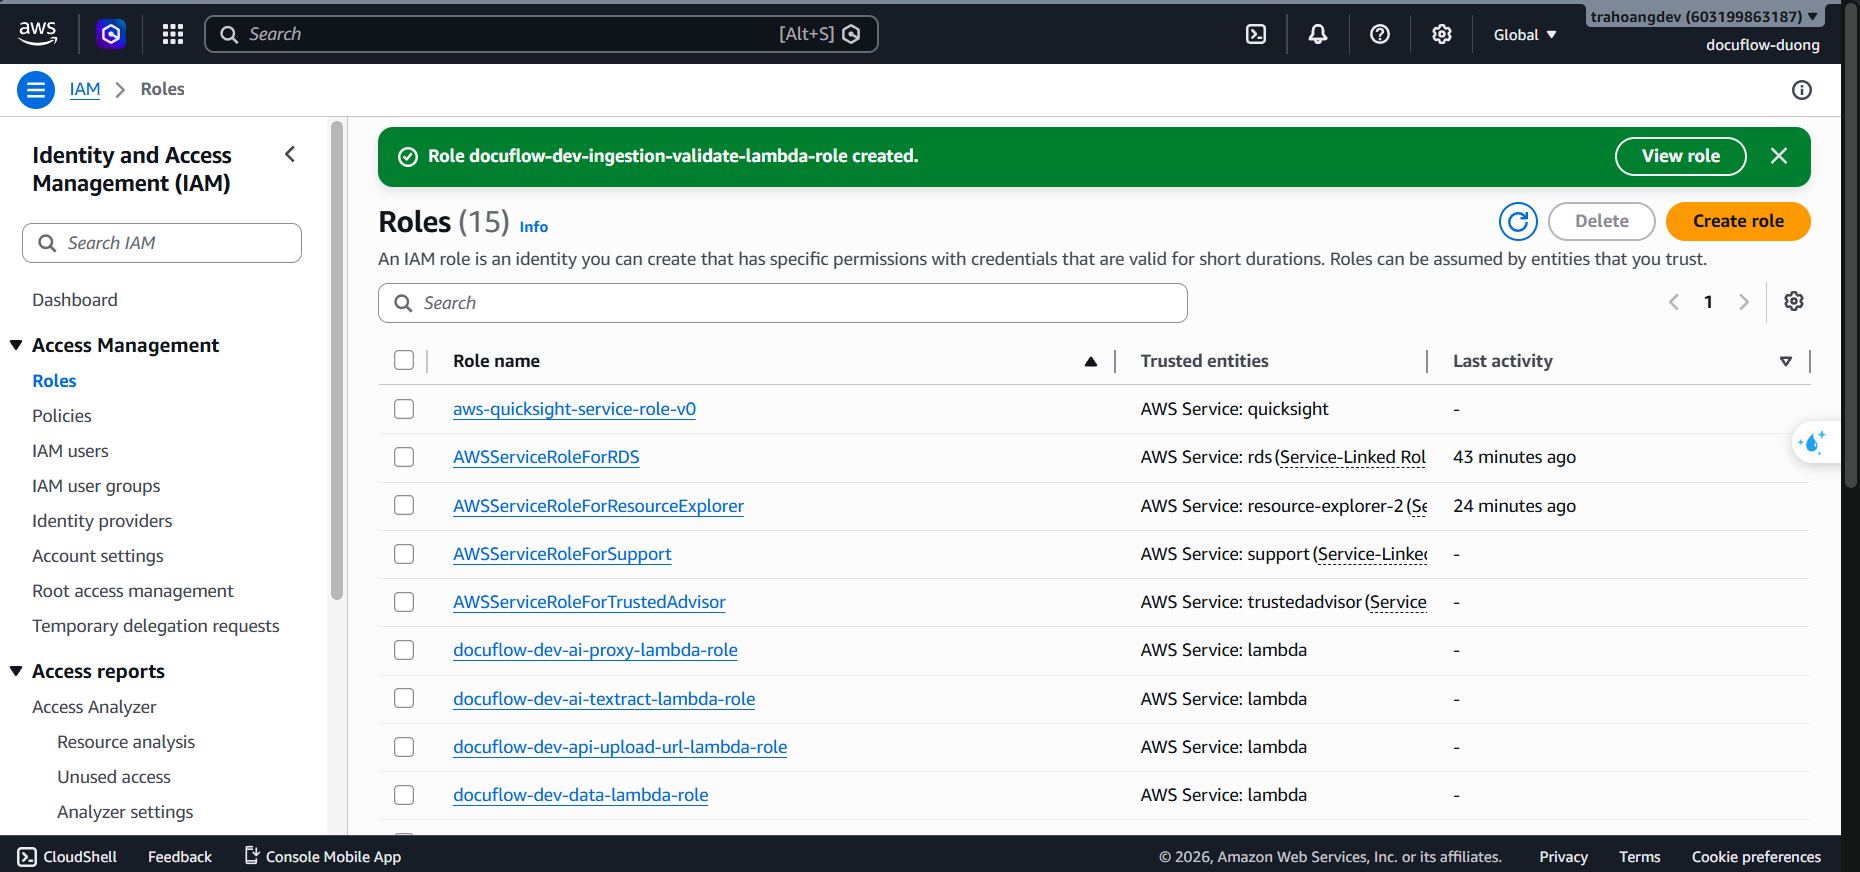This screenshot has height=872, width=1860.
Task: Open the info panel icon
Action: click(x=1802, y=90)
